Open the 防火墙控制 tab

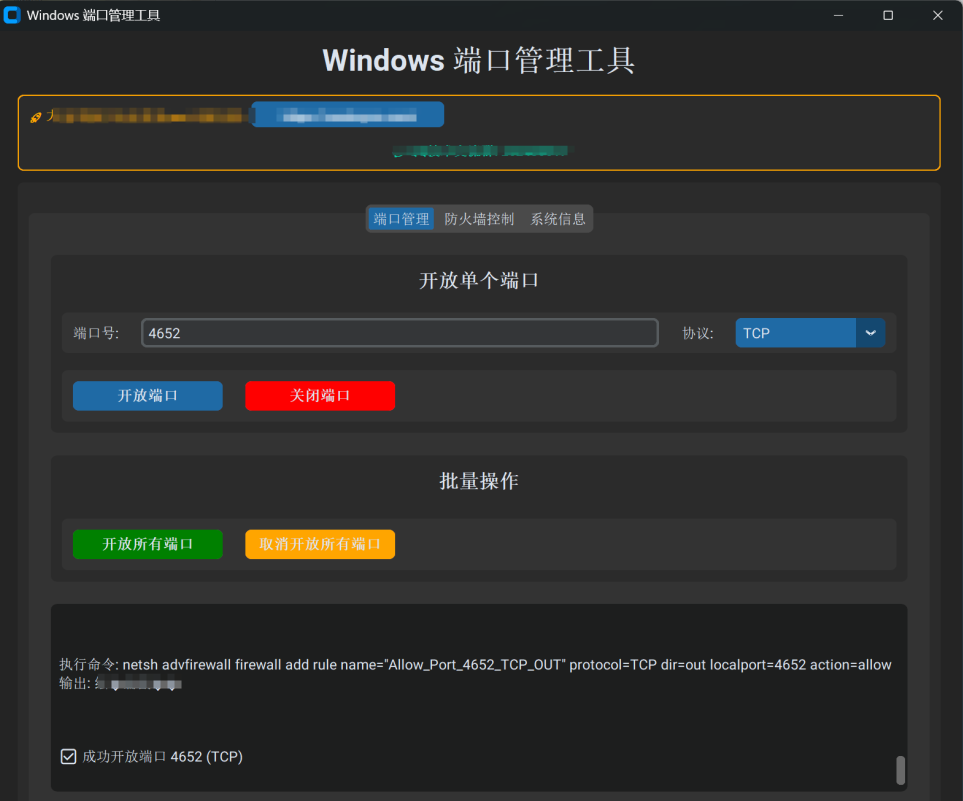pyautogui.click(x=479, y=219)
